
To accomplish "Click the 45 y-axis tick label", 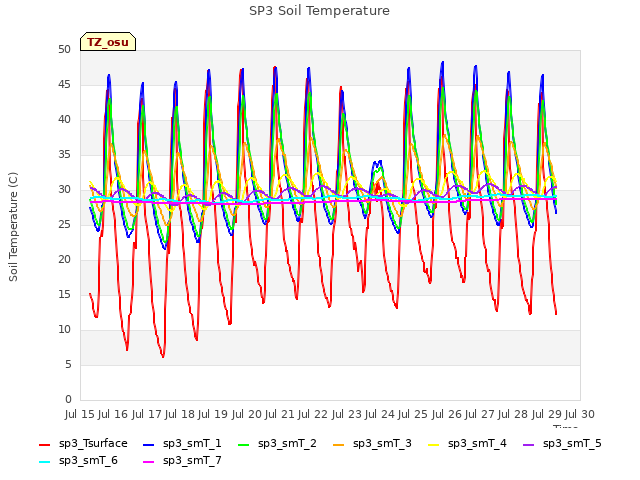I will [64, 84].
